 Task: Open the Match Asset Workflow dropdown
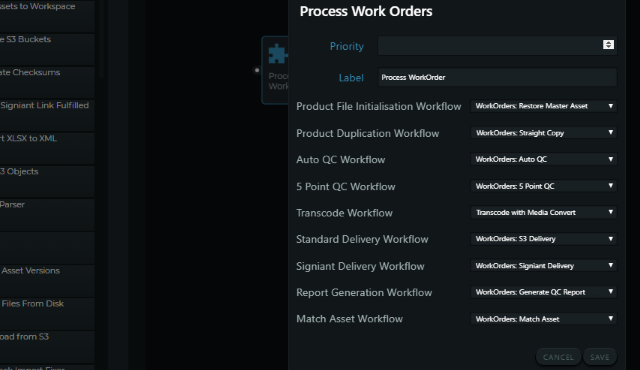[x=544, y=319]
